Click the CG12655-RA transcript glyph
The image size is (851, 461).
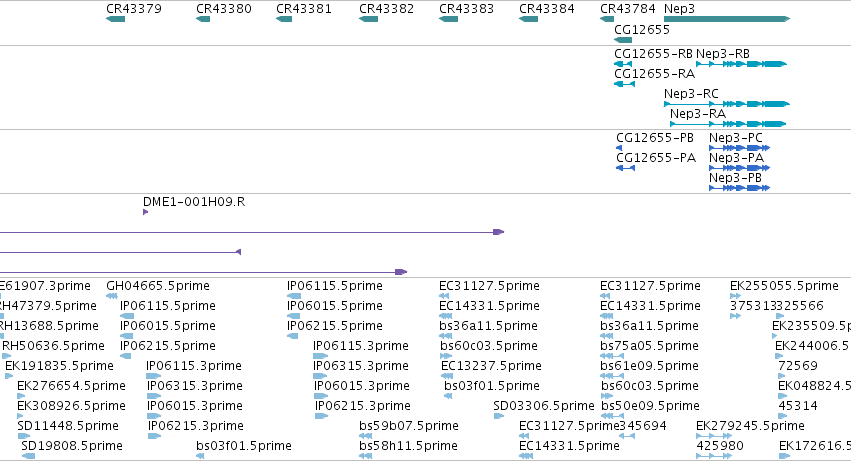coord(625,84)
